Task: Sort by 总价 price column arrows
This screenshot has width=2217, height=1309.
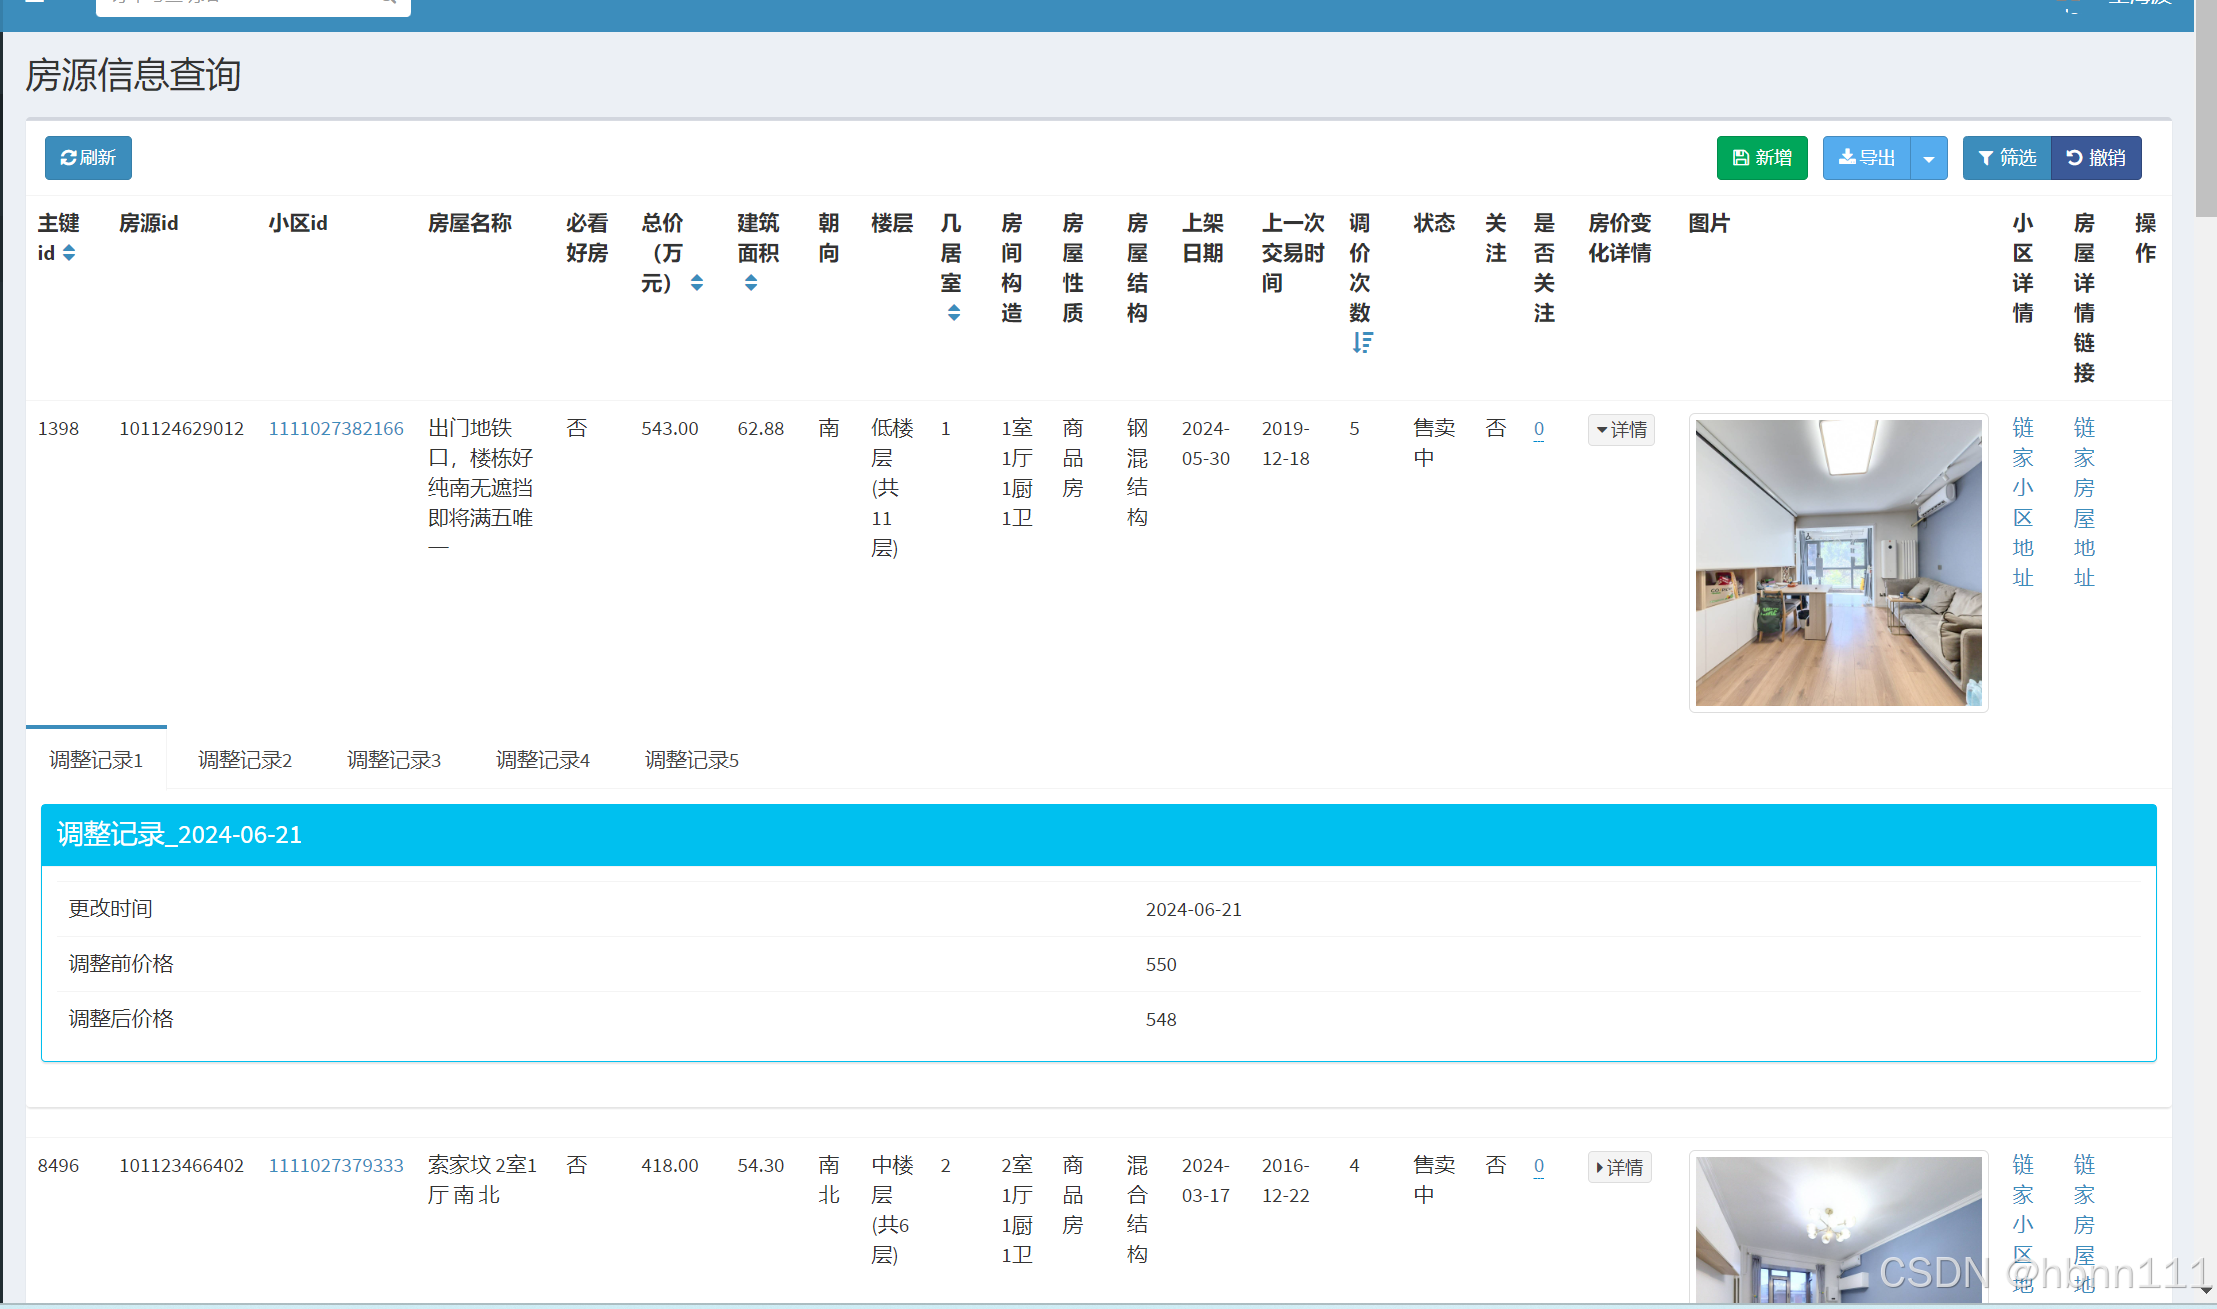Action: pos(697,283)
